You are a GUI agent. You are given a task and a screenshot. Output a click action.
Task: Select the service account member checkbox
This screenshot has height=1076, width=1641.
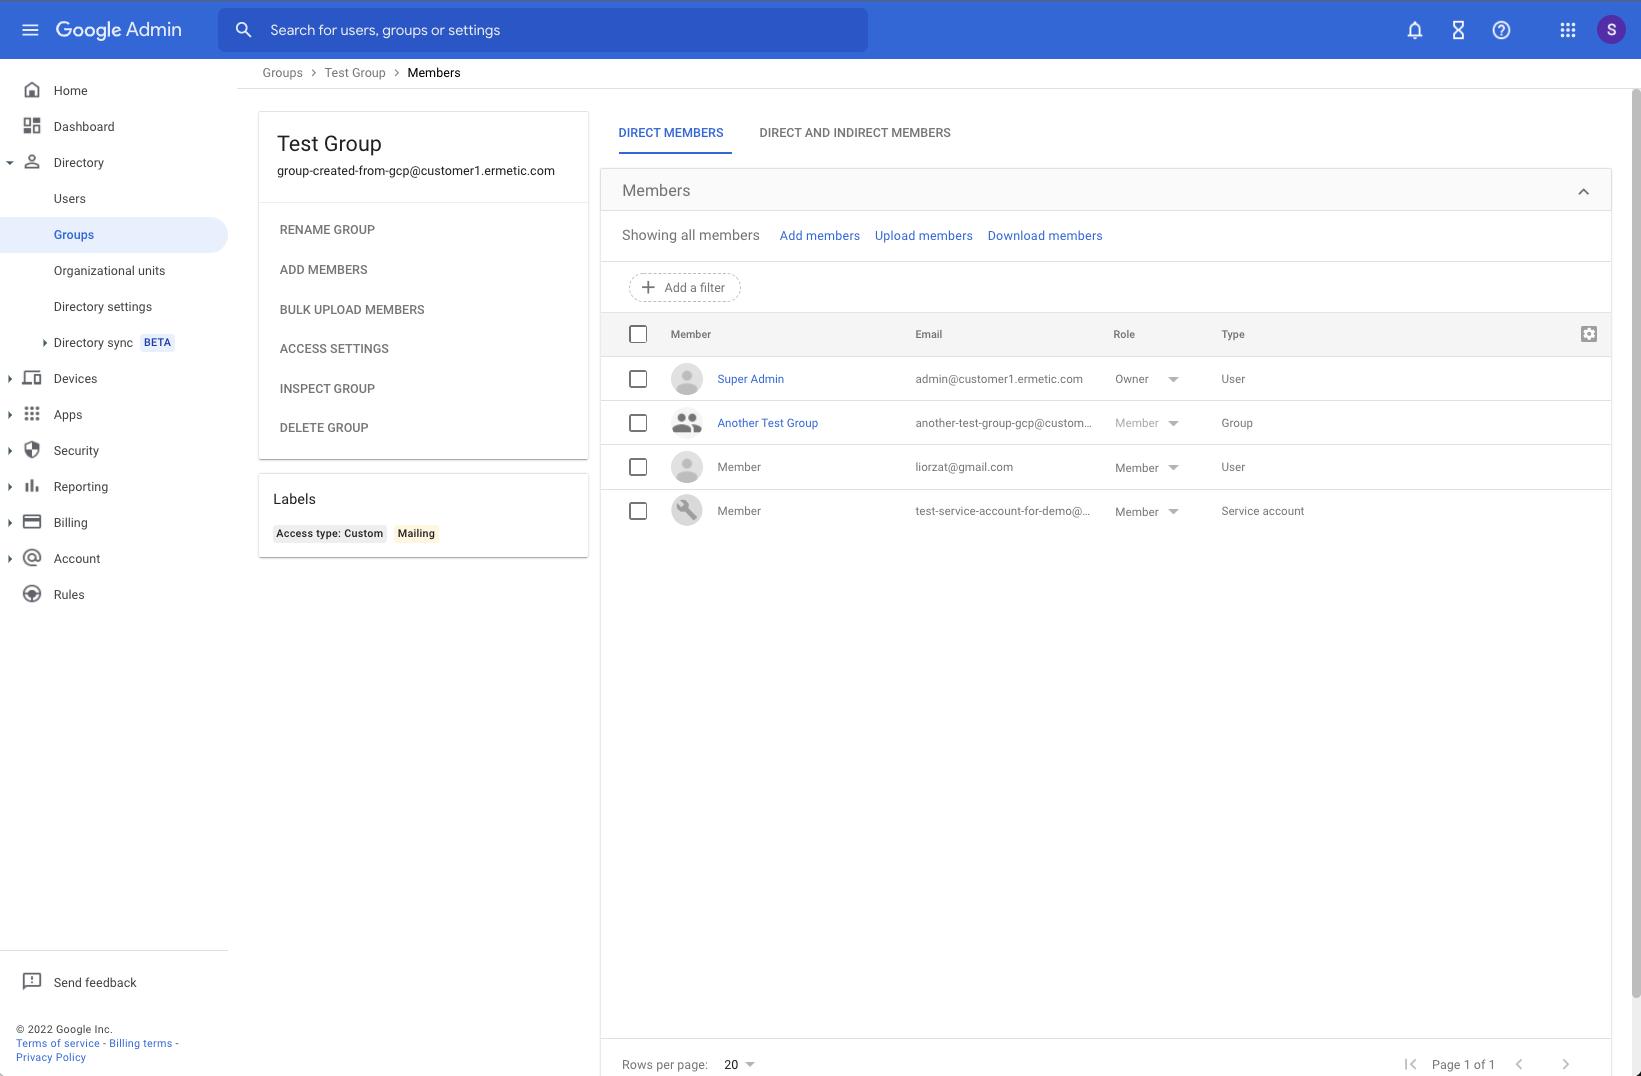tap(638, 510)
